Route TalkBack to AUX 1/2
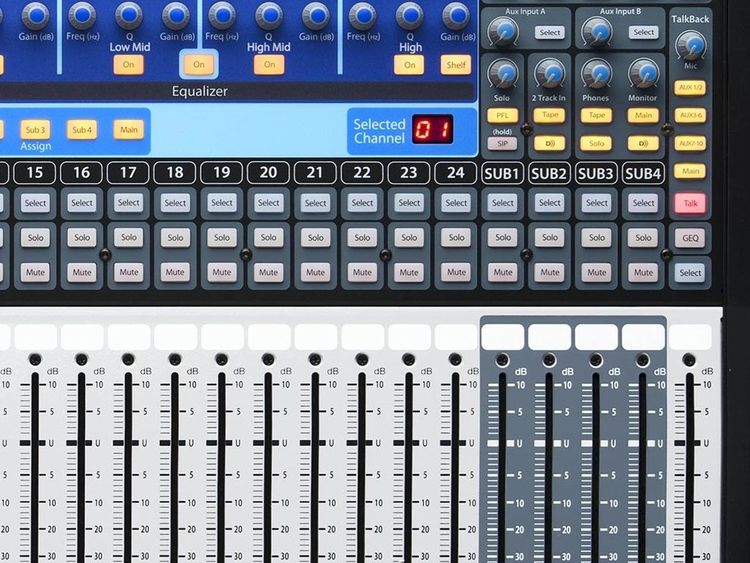Screen dimensions: 750x563 point(690,88)
